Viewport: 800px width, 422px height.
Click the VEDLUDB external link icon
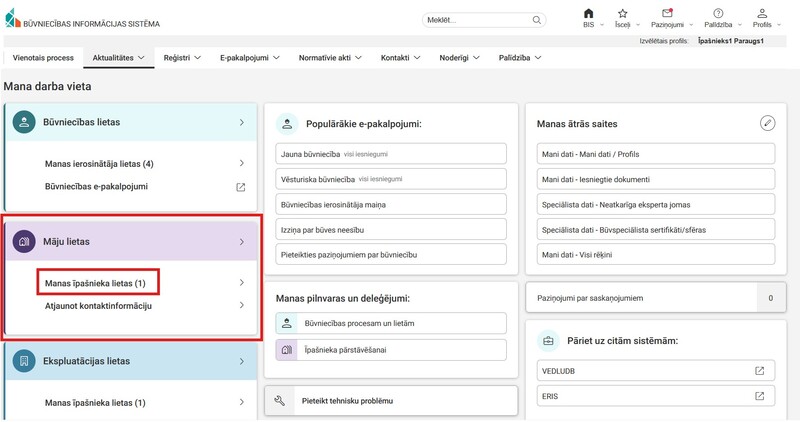pyautogui.click(x=760, y=371)
